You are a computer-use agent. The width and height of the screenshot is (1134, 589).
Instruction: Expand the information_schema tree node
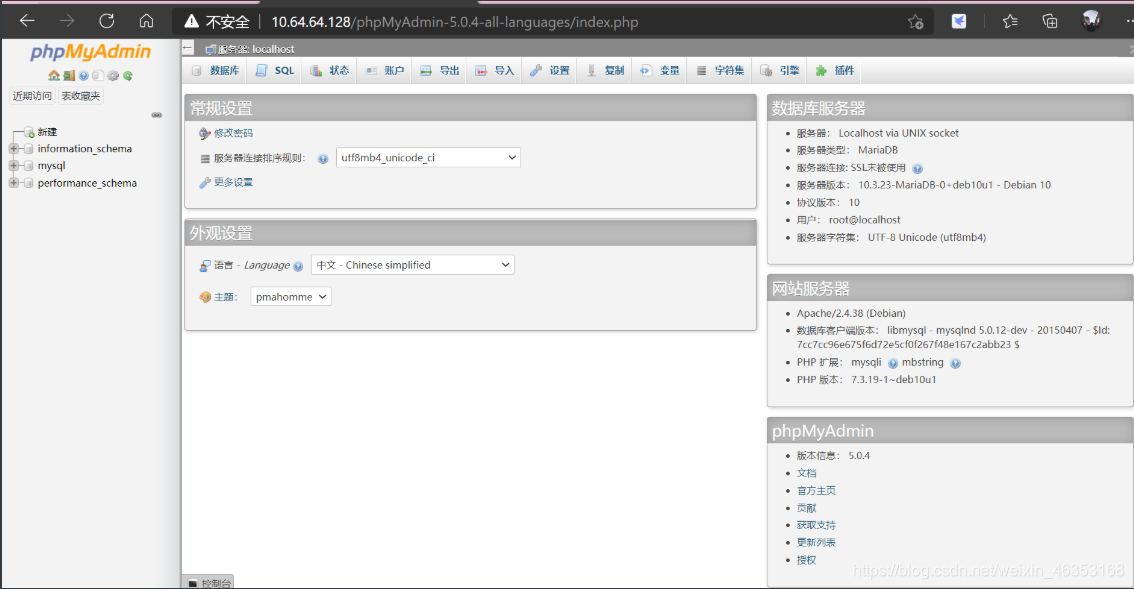[13, 148]
